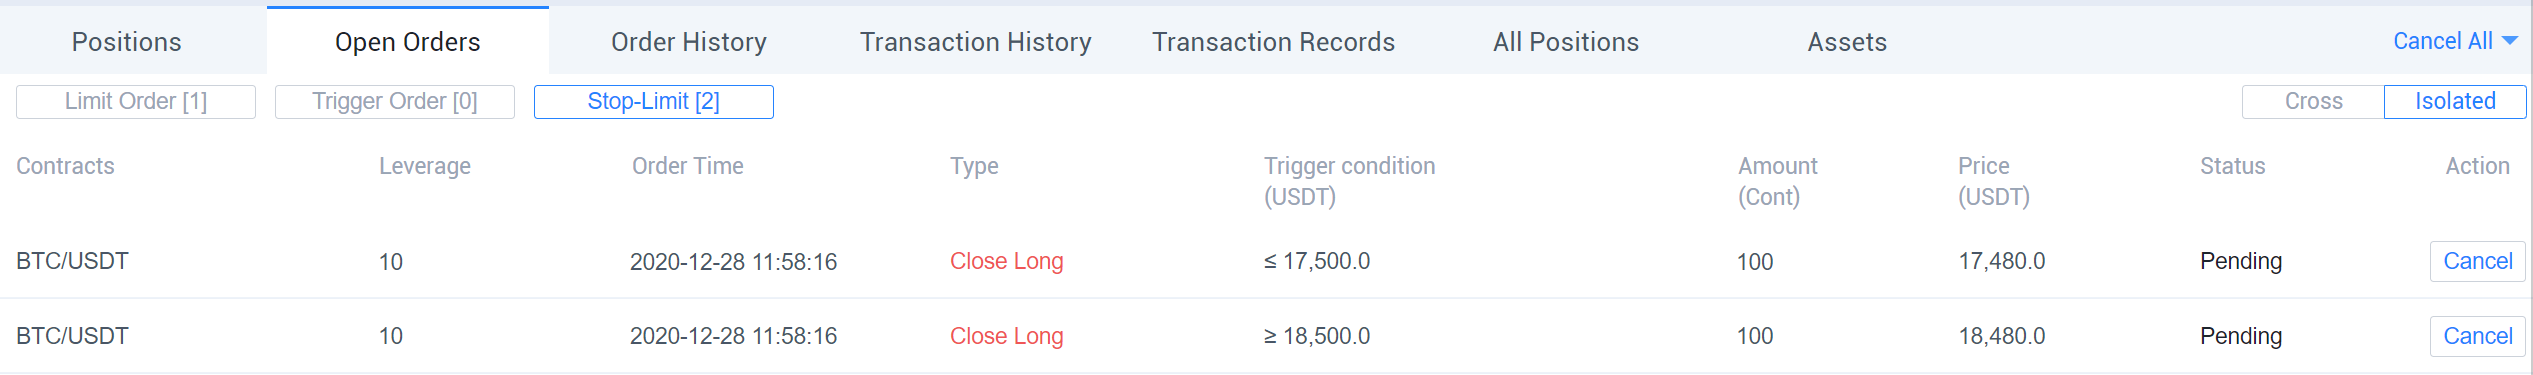Switch to Order History tab

(689, 42)
